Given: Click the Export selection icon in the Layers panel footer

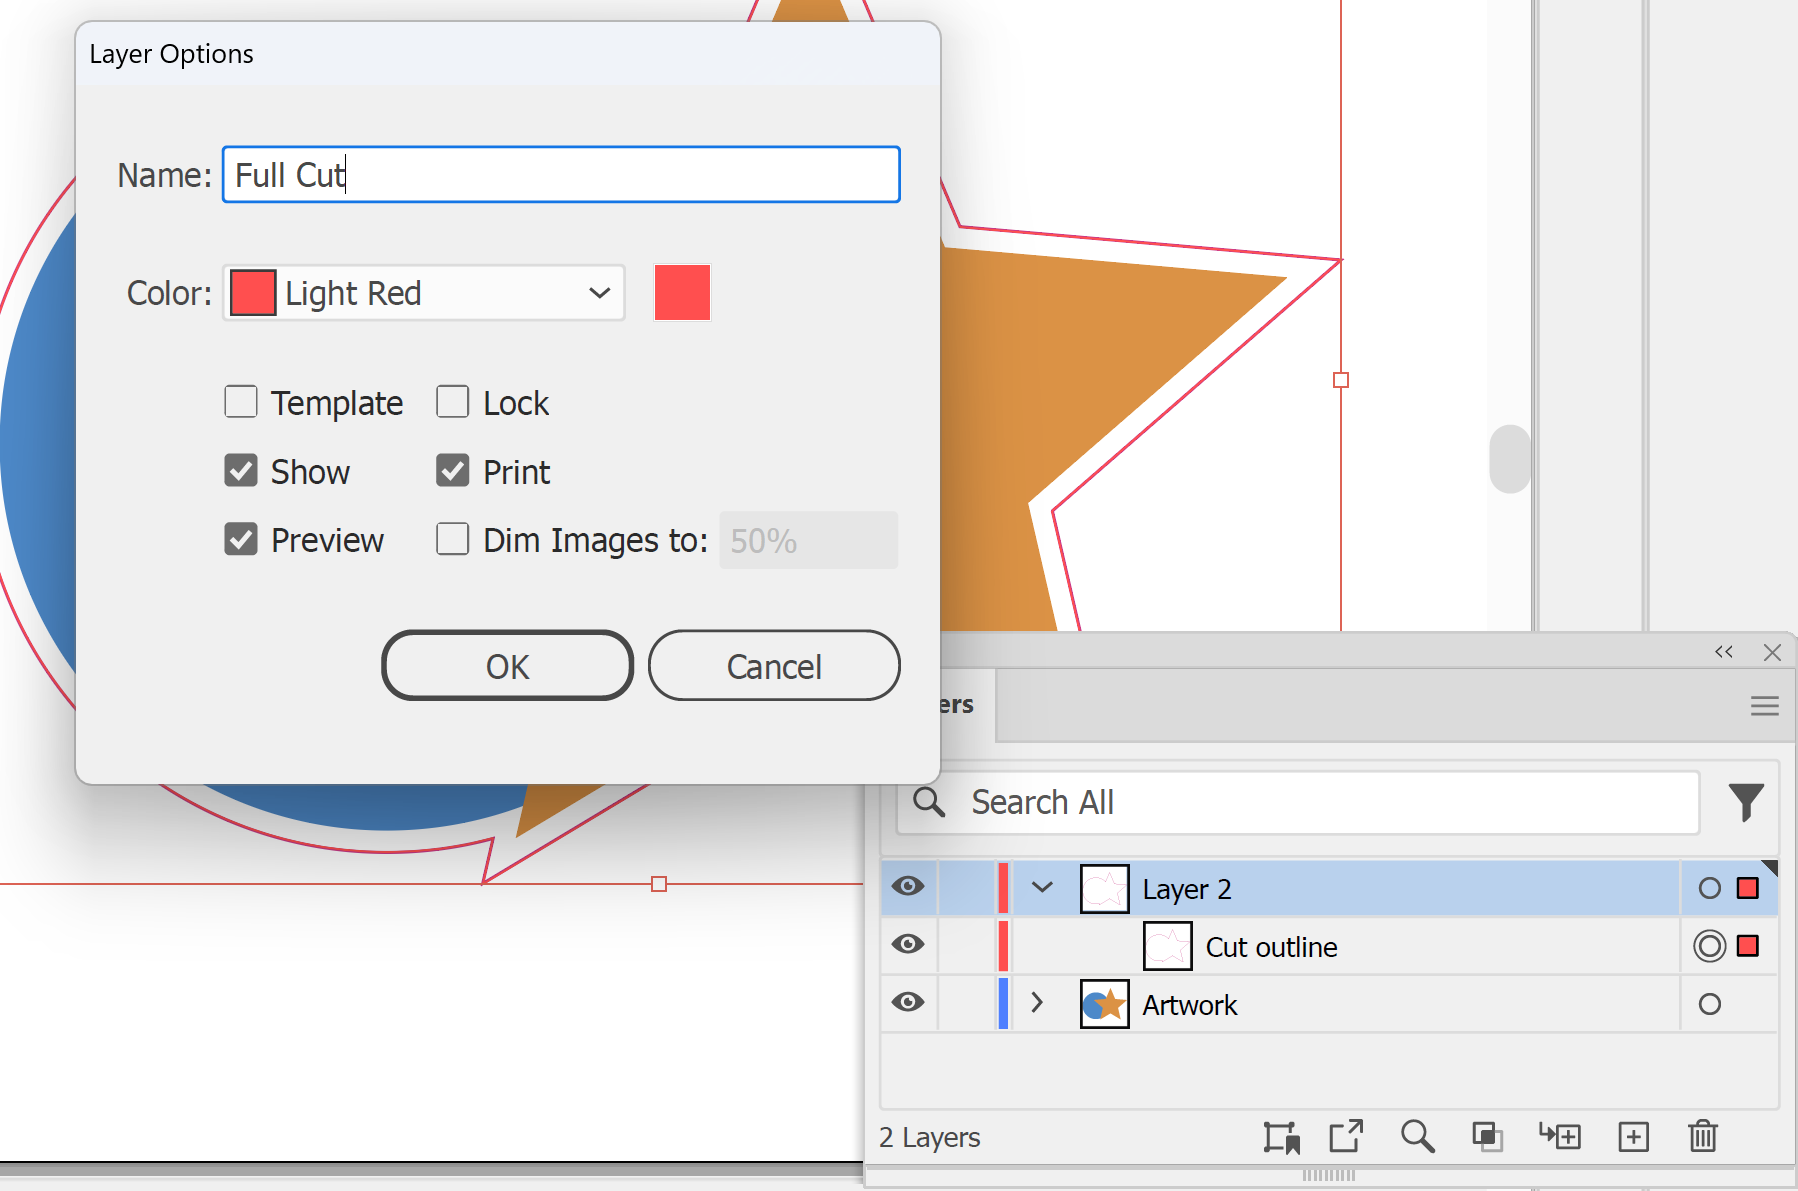Looking at the screenshot, I should [1346, 1137].
